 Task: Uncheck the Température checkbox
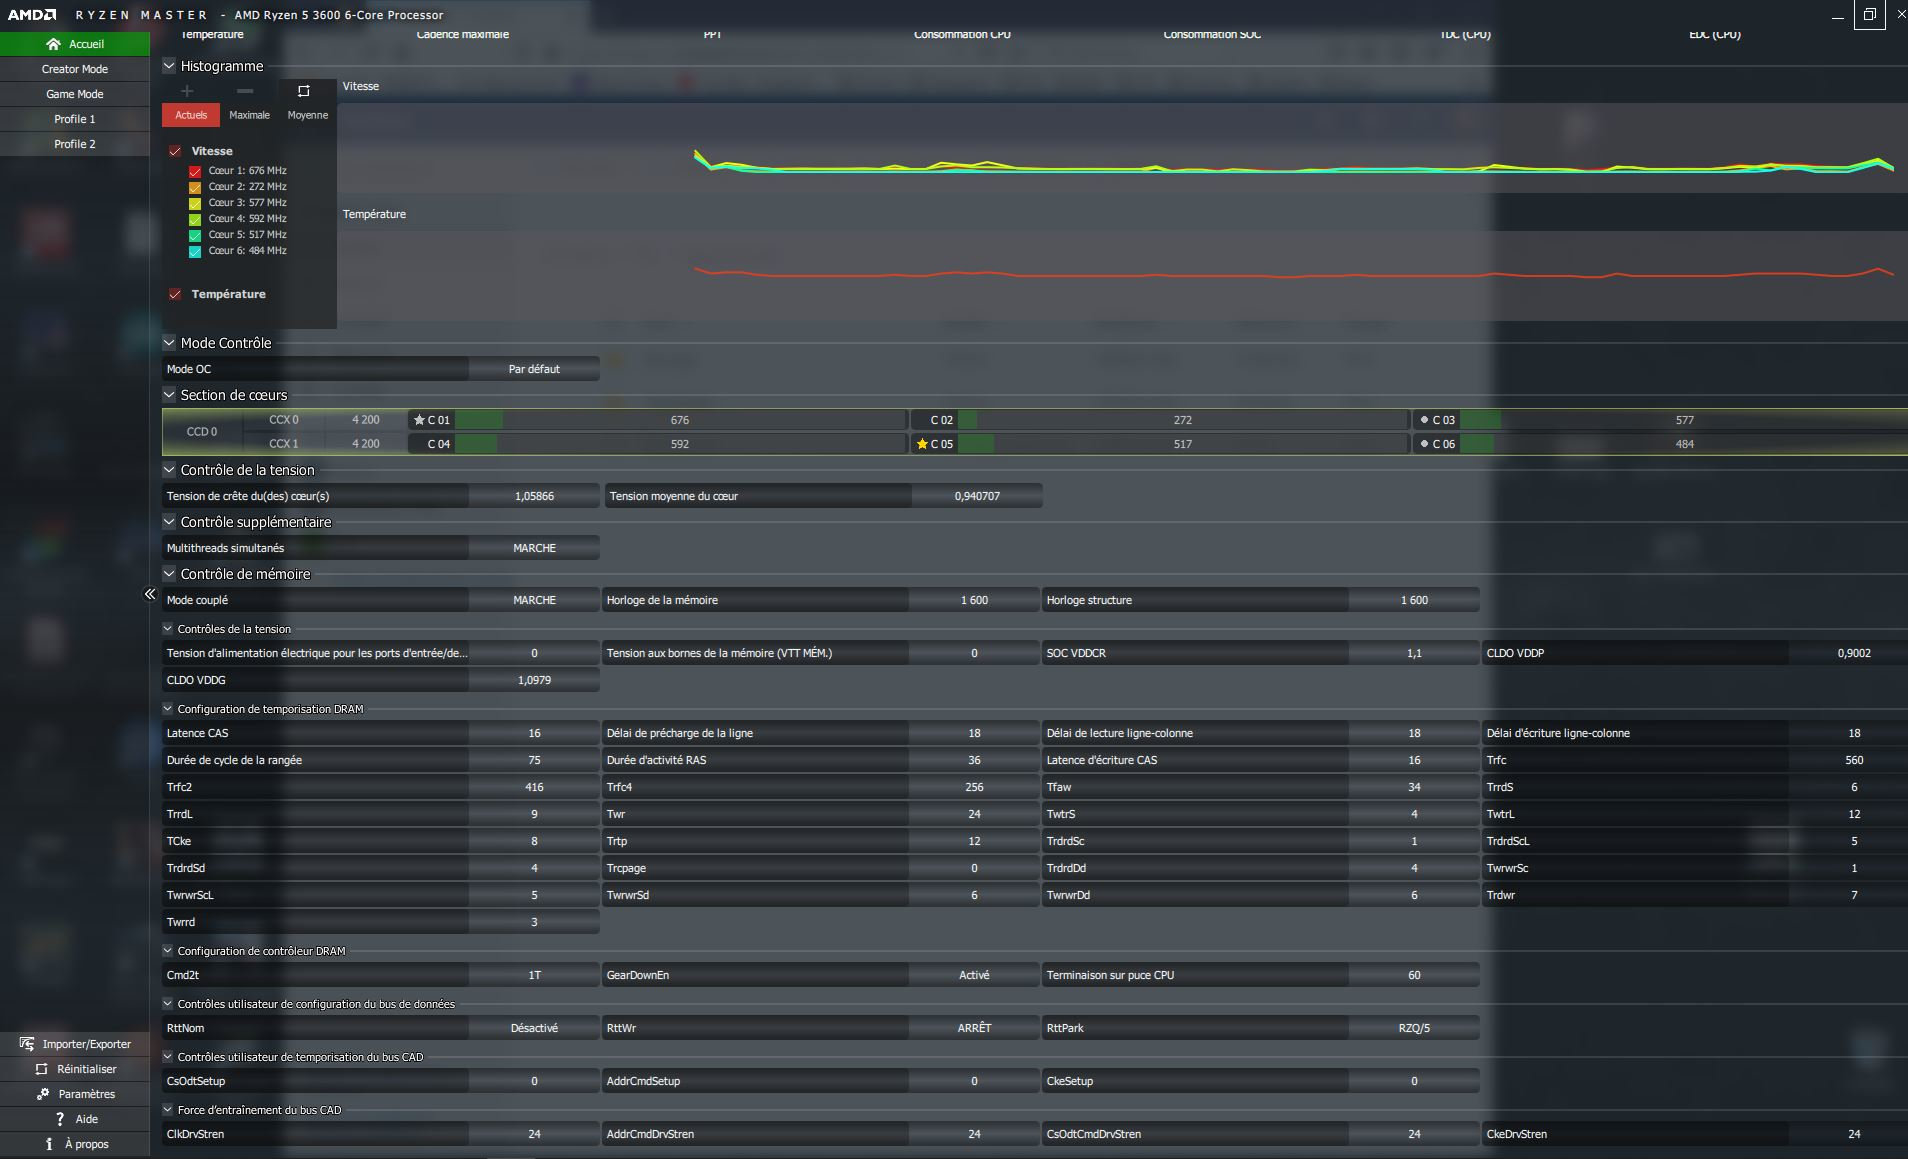tap(175, 294)
